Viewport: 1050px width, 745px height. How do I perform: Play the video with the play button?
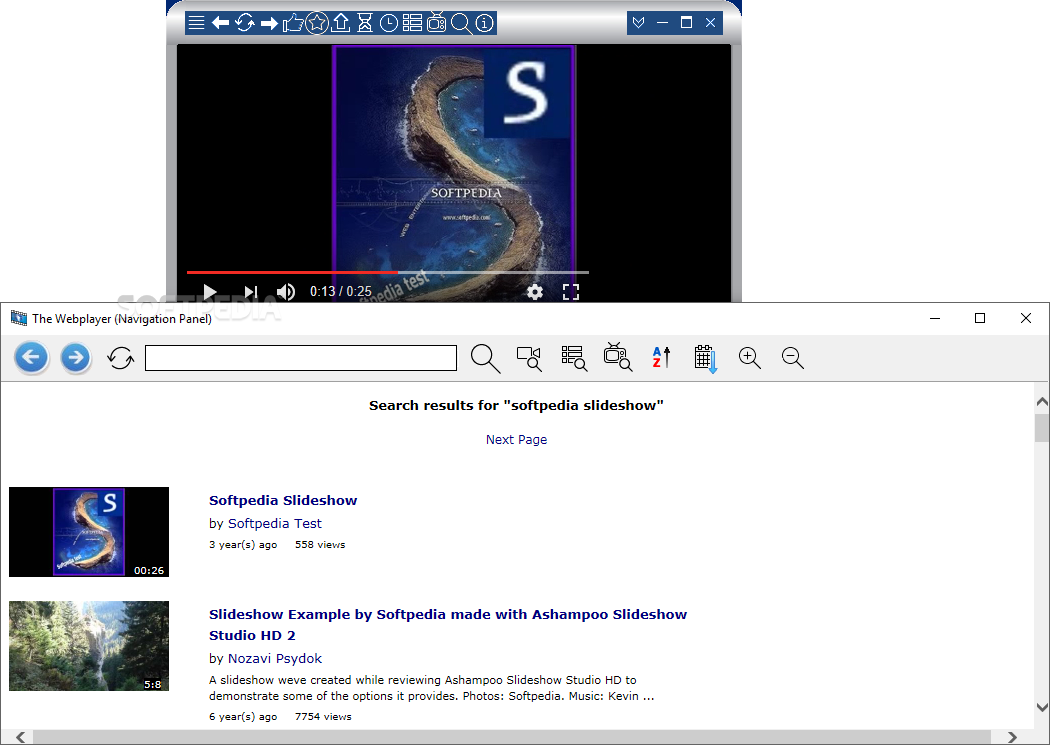[210, 292]
